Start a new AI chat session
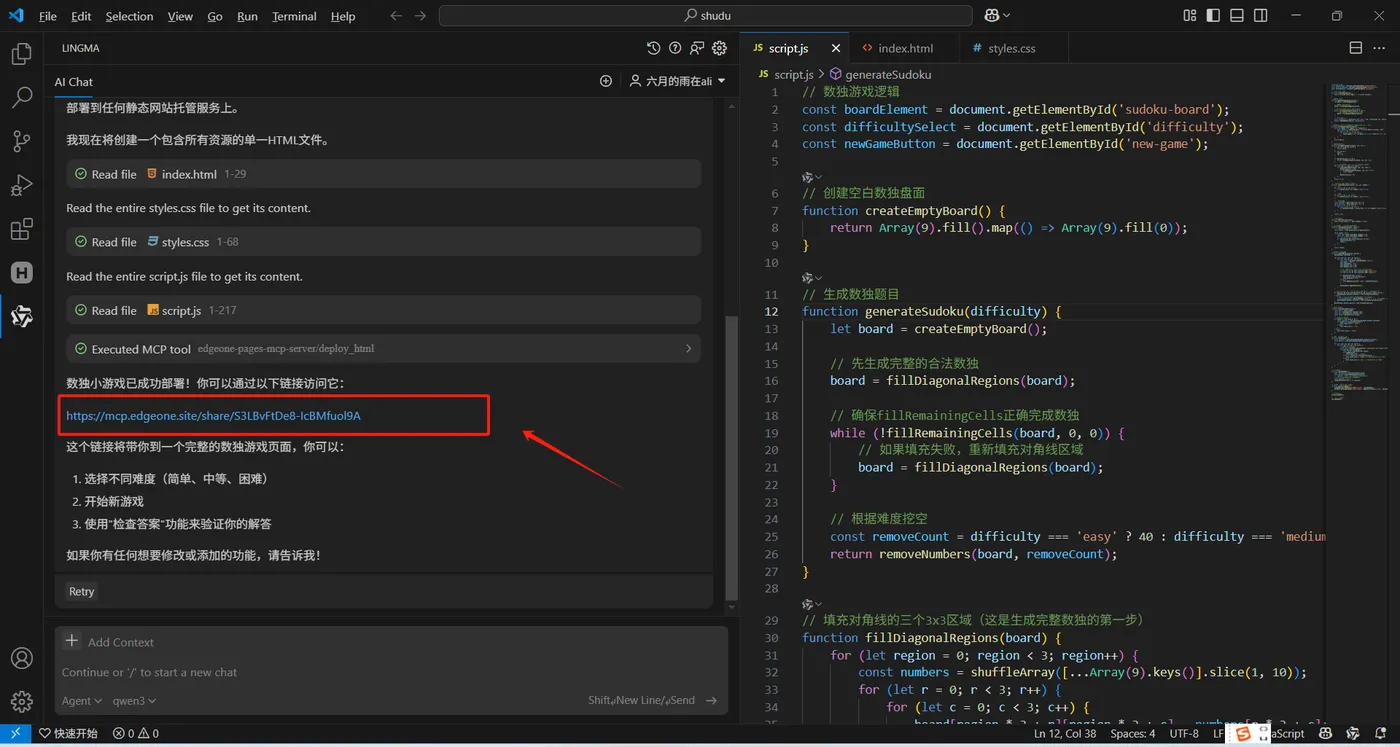 point(605,81)
